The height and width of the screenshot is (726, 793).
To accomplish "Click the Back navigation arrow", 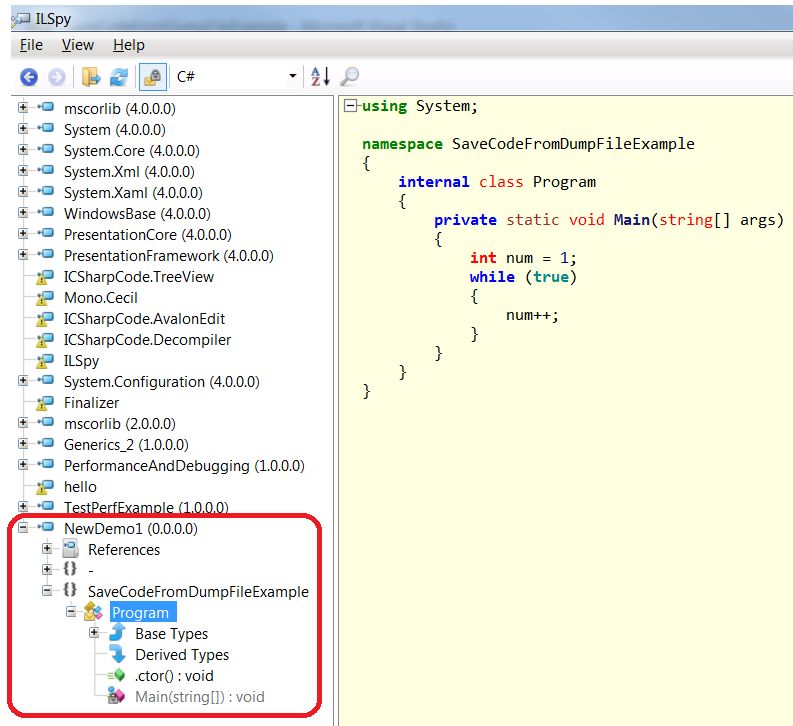I will click(29, 77).
